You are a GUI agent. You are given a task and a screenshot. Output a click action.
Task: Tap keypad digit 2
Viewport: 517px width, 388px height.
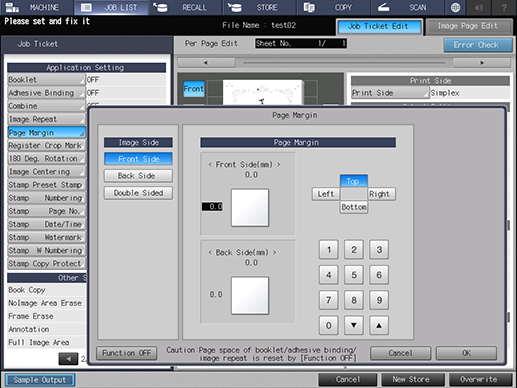coord(354,249)
